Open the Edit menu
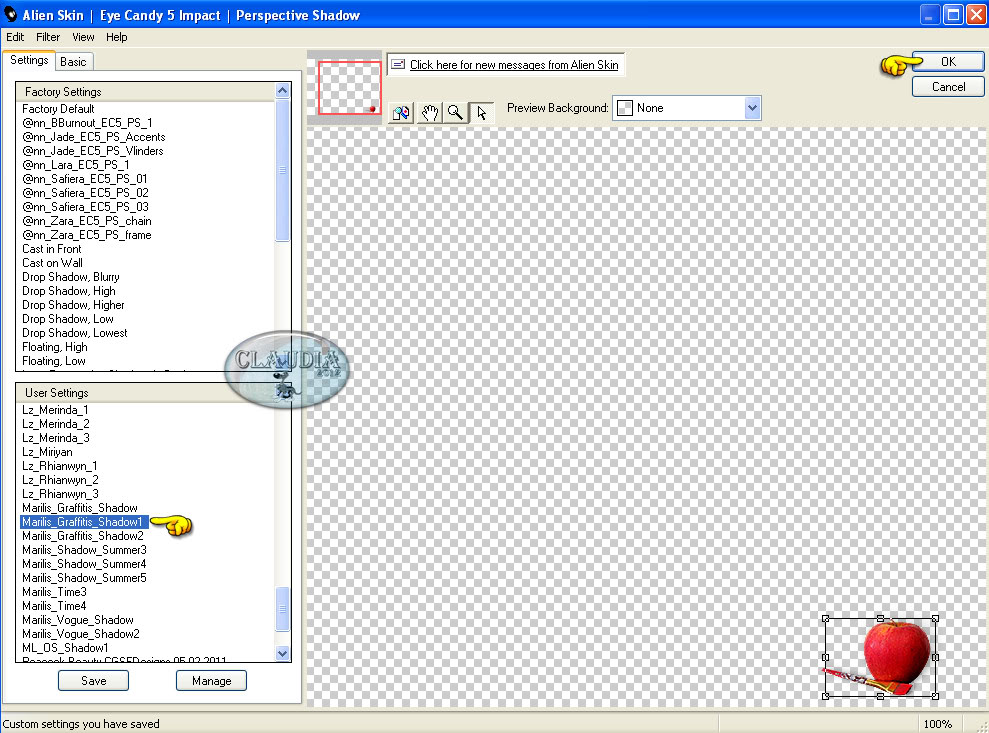The height and width of the screenshot is (733, 989). (15, 37)
